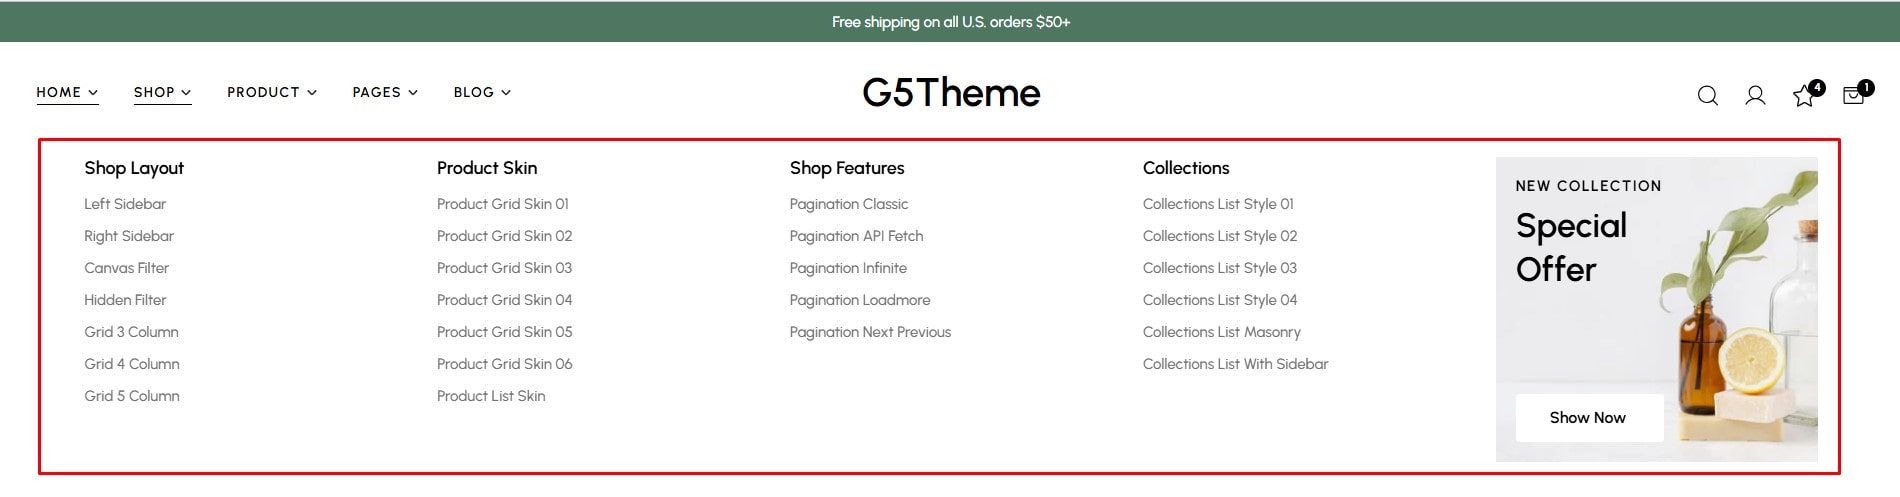Open the search icon in header
The height and width of the screenshot is (497, 1900).
coord(1708,96)
